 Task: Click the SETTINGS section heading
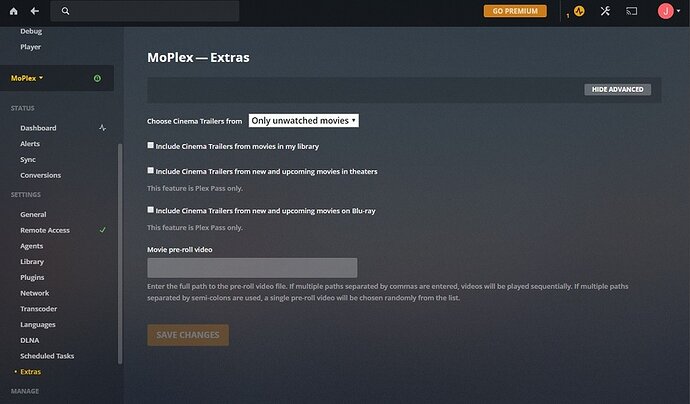coord(26,195)
